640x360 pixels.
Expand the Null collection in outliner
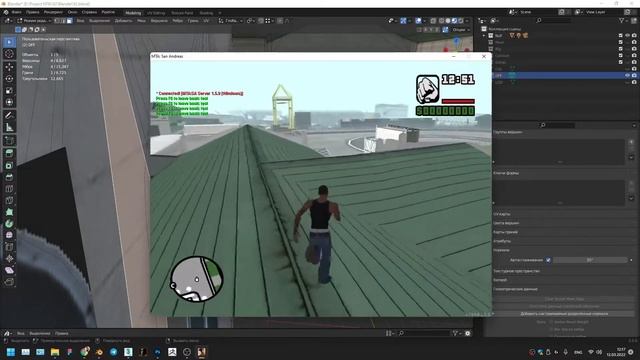click(x=484, y=36)
